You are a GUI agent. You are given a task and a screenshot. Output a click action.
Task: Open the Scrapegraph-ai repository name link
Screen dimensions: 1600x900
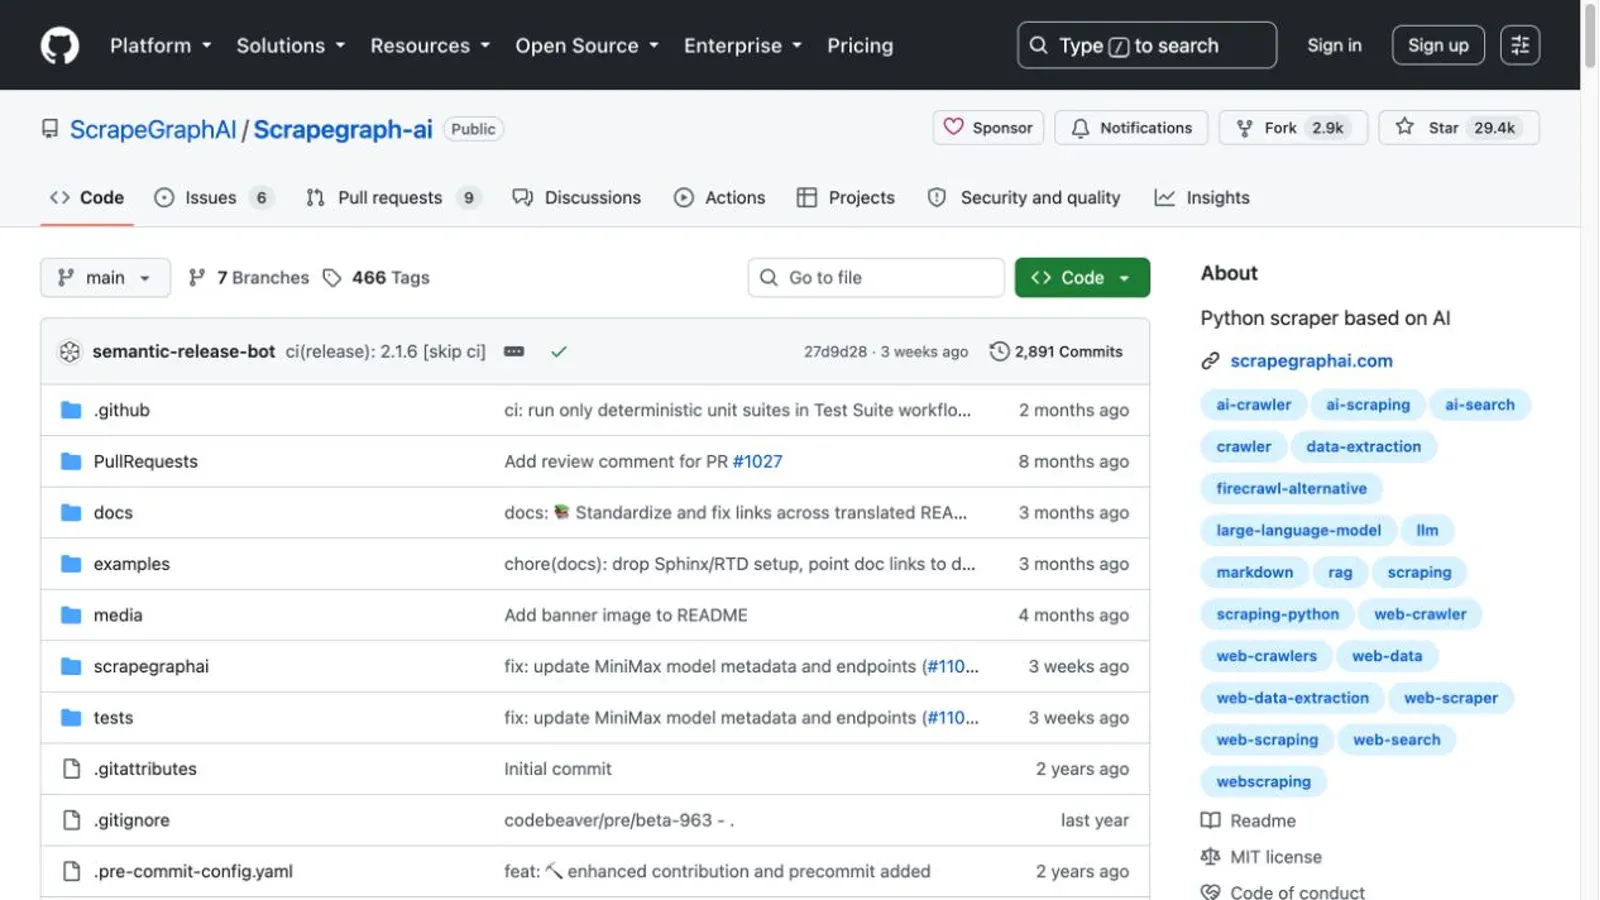[343, 129]
